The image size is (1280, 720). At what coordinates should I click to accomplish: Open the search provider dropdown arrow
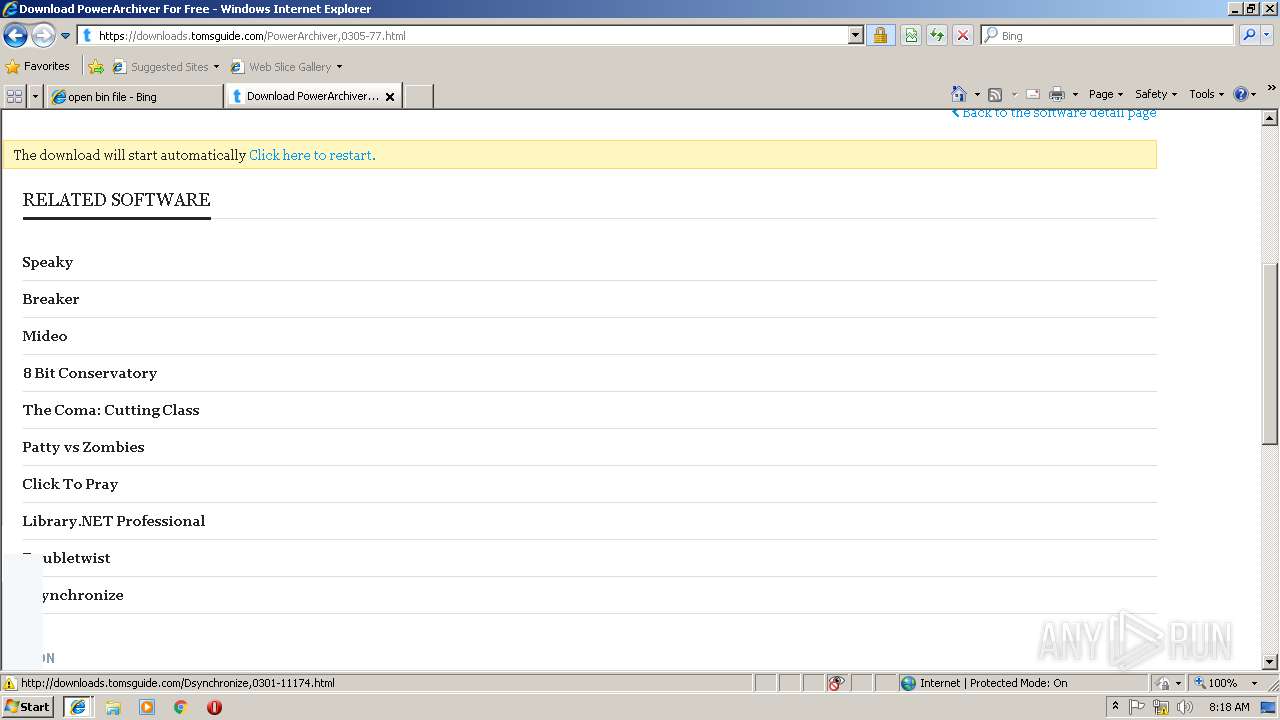coord(1267,35)
